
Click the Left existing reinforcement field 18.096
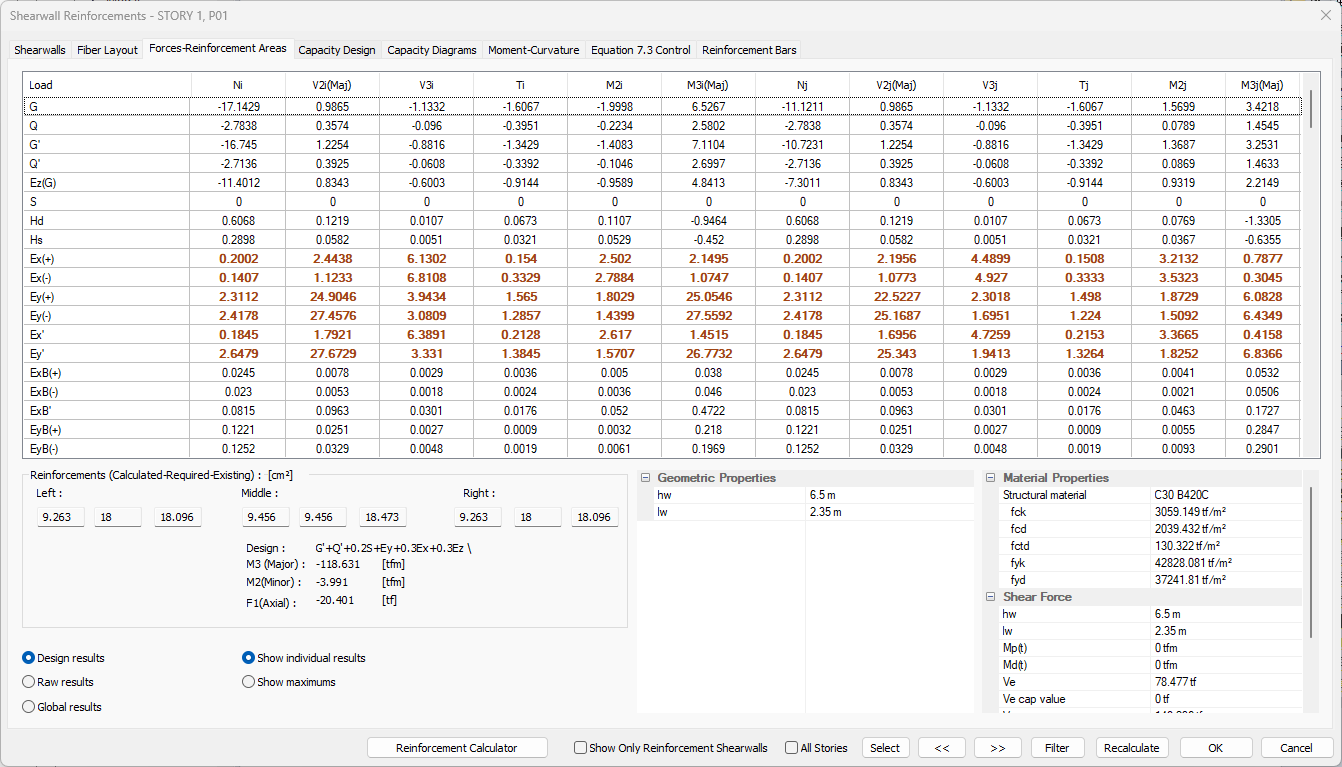pos(178,517)
